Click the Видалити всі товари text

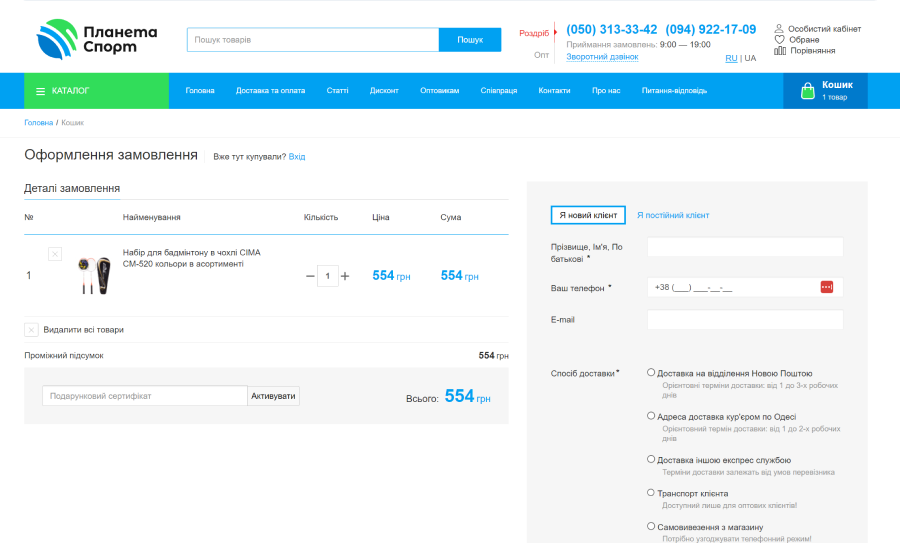[84, 330]
